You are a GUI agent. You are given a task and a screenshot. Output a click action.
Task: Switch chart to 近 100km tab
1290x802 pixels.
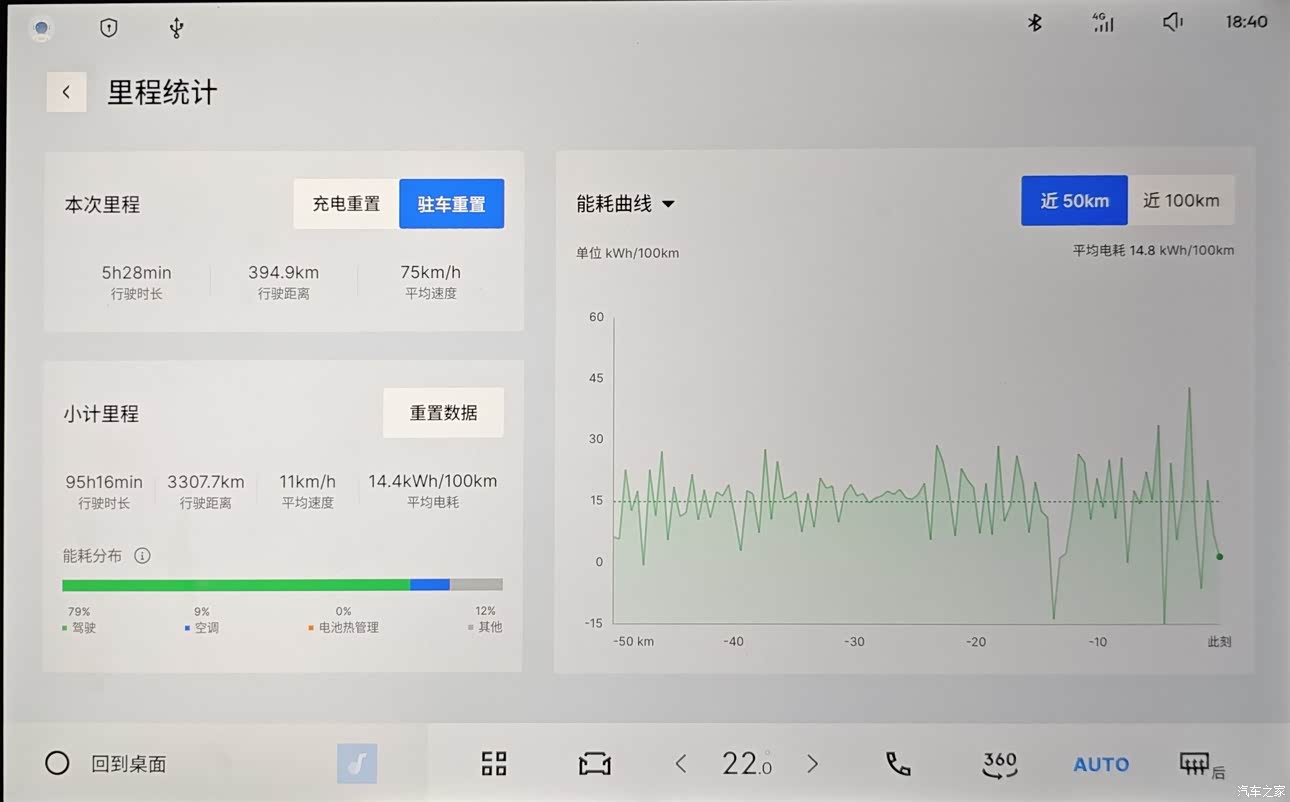(1181, 201)
